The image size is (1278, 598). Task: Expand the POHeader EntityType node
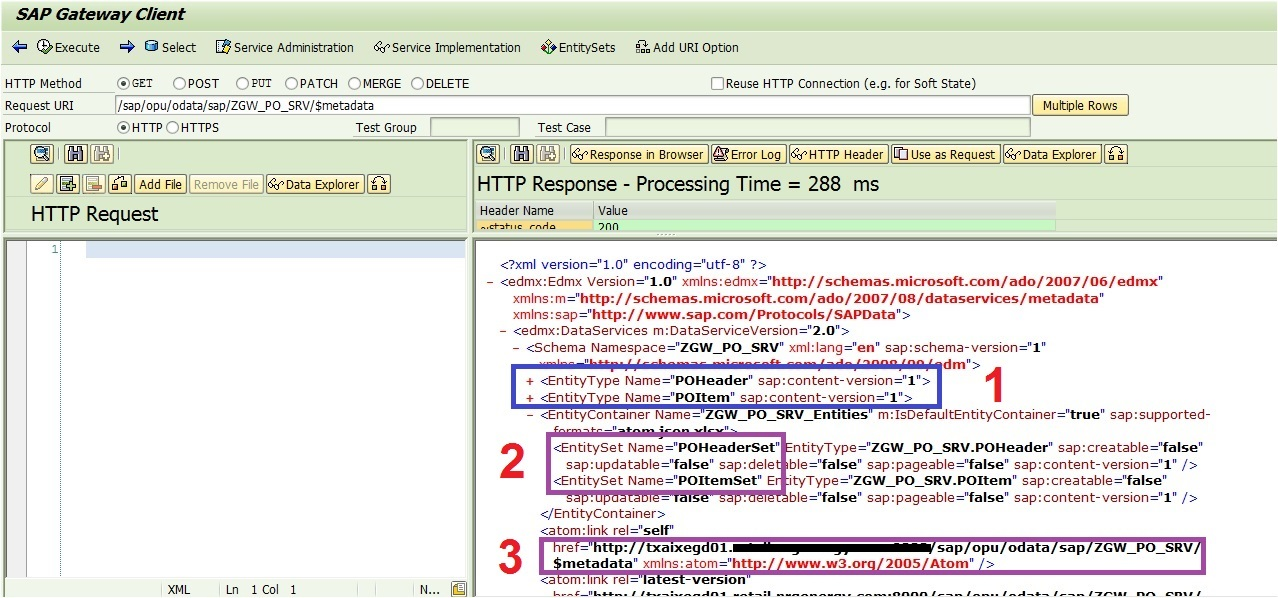(530, 380)
